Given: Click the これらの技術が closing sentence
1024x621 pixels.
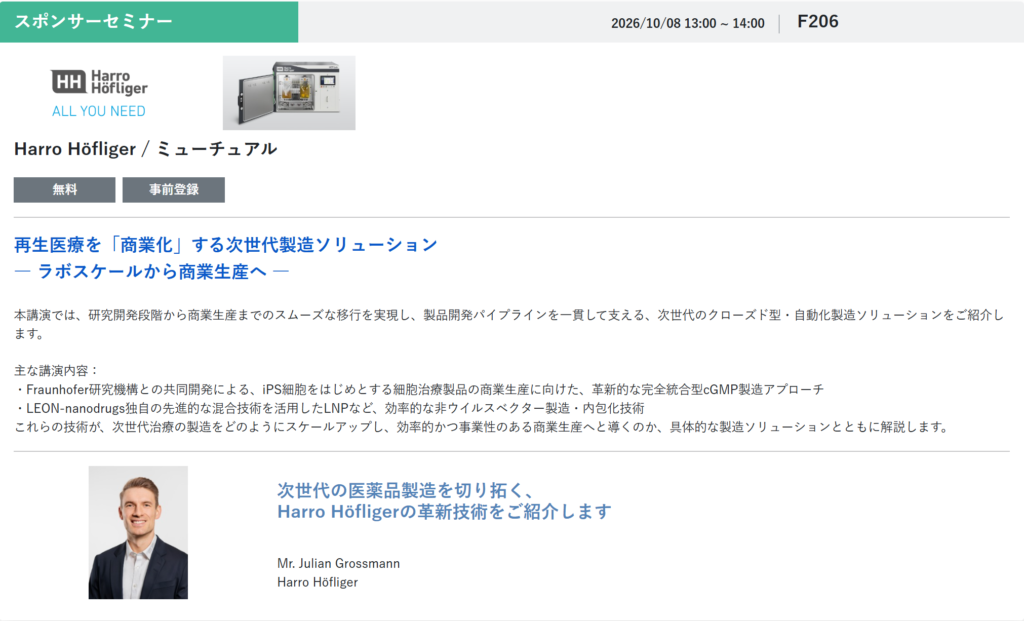Looking at the screenshot, I should coord(481,427).
